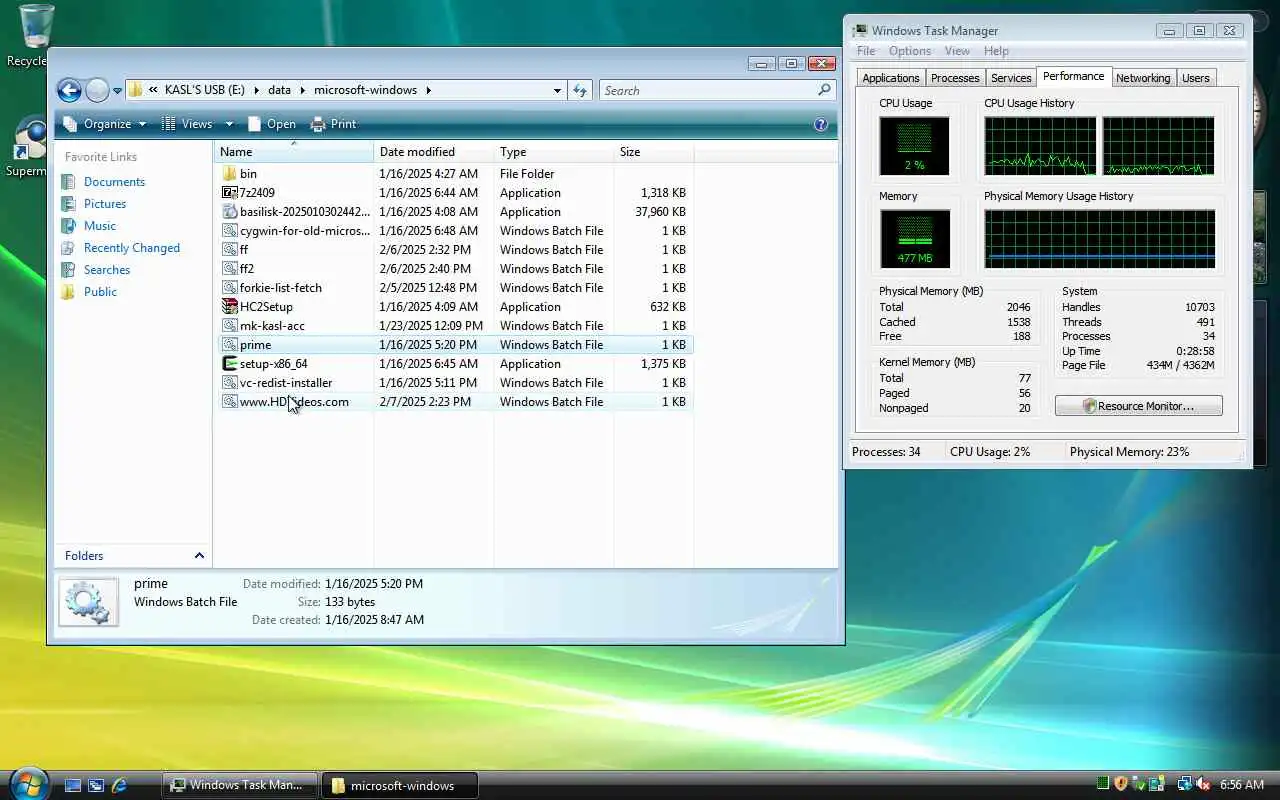1280x800 pixels.
Task: Sort files by the Type column
Action: coord(554,152)
